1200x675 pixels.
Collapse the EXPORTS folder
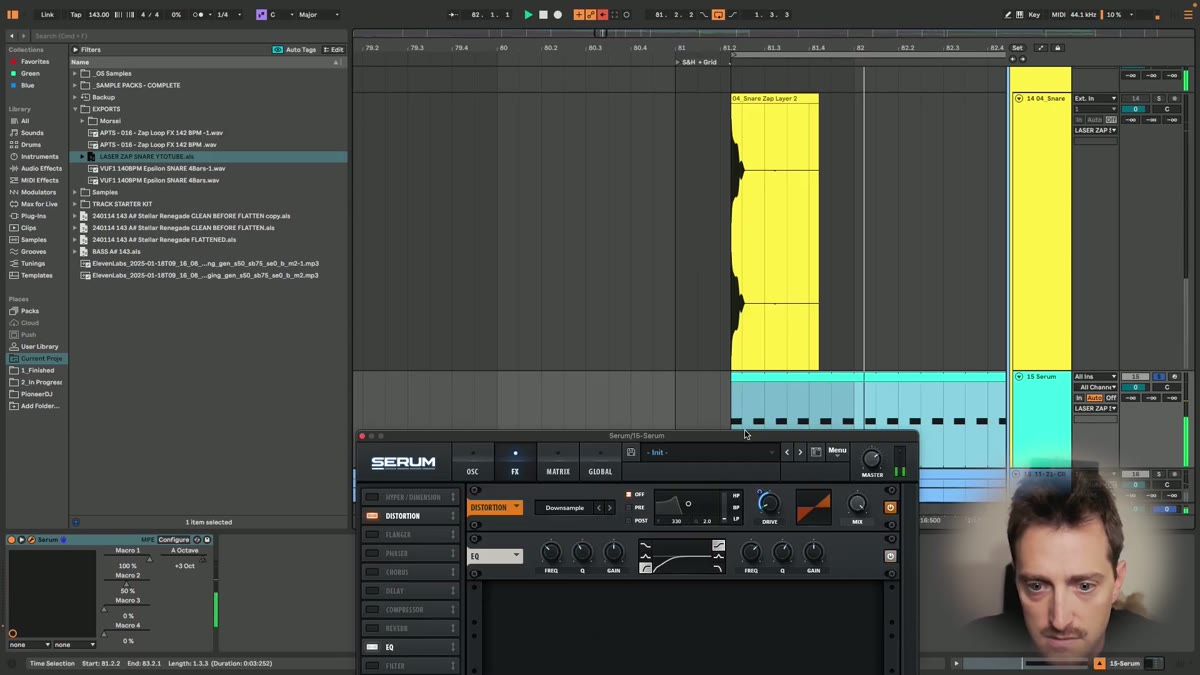pyautogui.click(x=75, y=109)
